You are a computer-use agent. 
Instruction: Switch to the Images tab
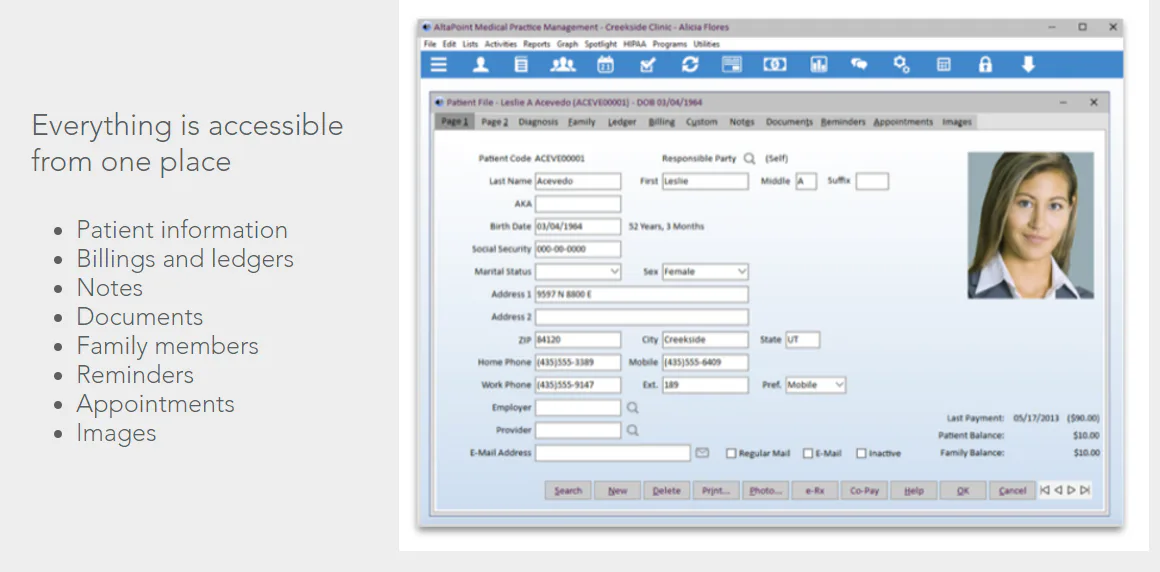click(957, 122)
